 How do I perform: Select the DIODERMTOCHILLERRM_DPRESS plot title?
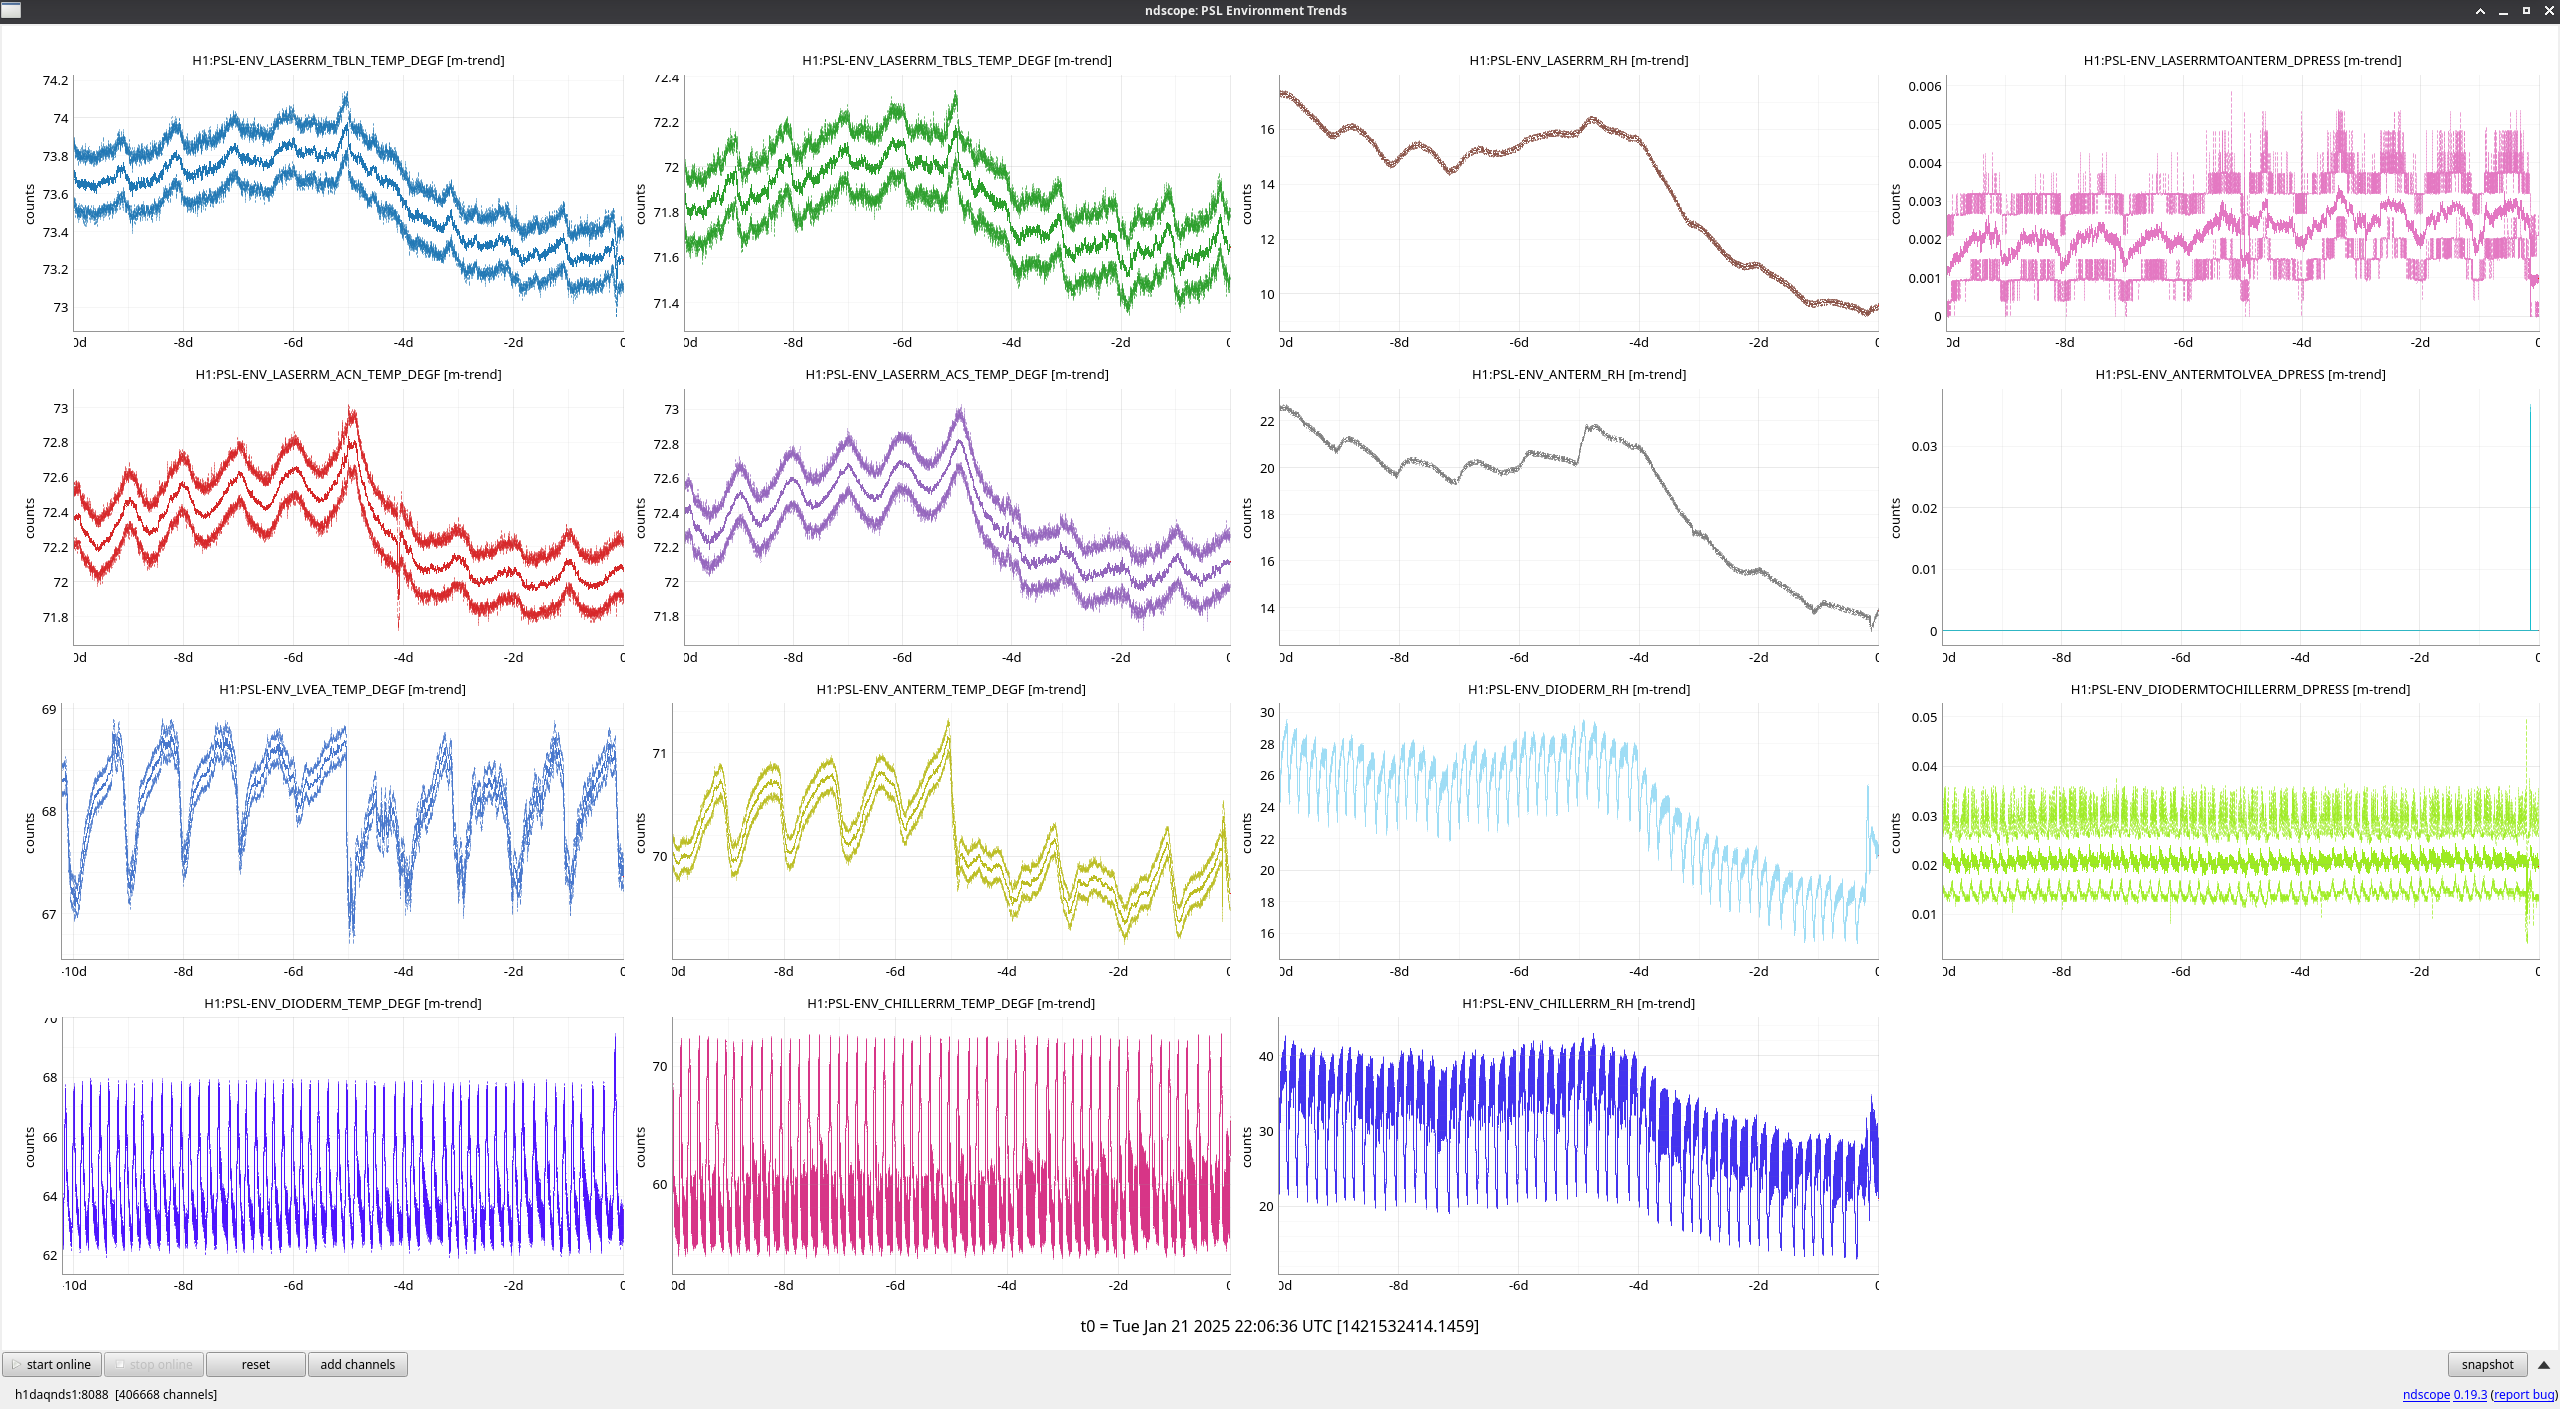[x=2240, y=689]
